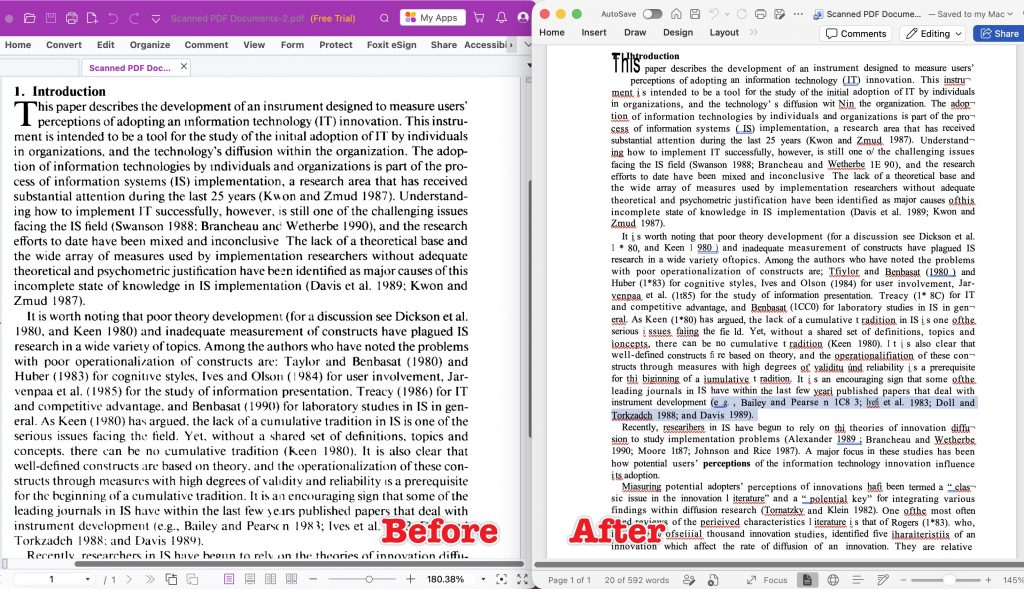Image resolution: width=1024 pixels, height=589 pixels.
Task: Redo the action in Foxit
Action: (x=134, y=18)
